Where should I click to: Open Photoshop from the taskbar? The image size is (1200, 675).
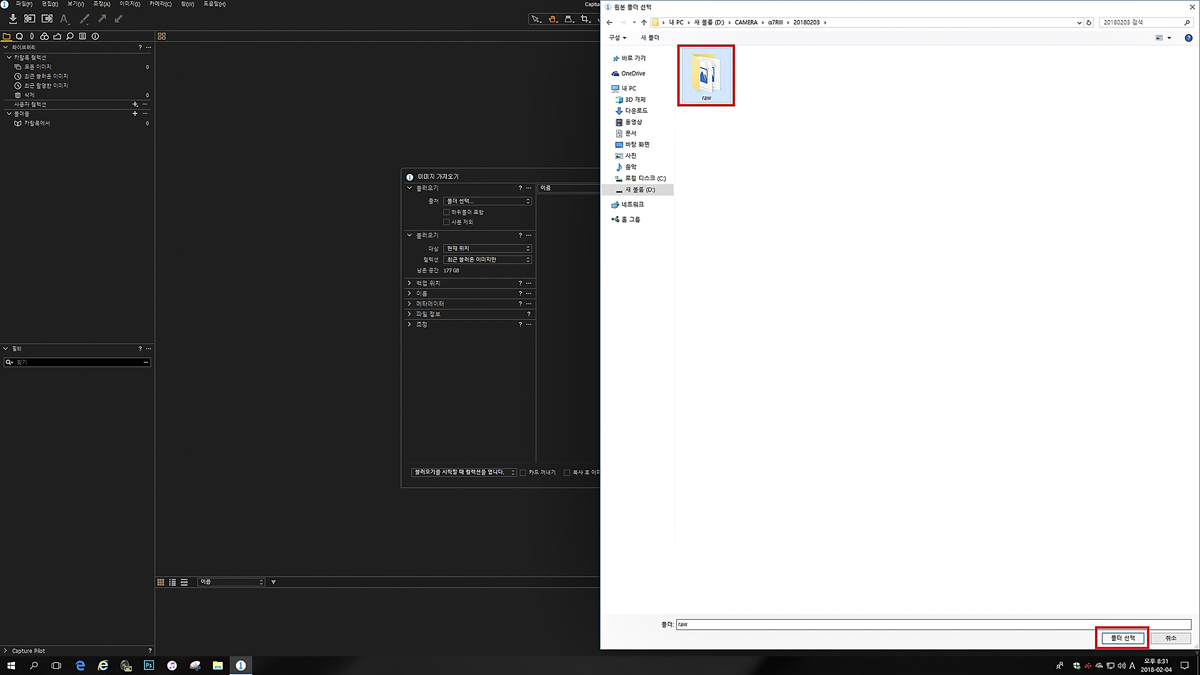[149, 665]
